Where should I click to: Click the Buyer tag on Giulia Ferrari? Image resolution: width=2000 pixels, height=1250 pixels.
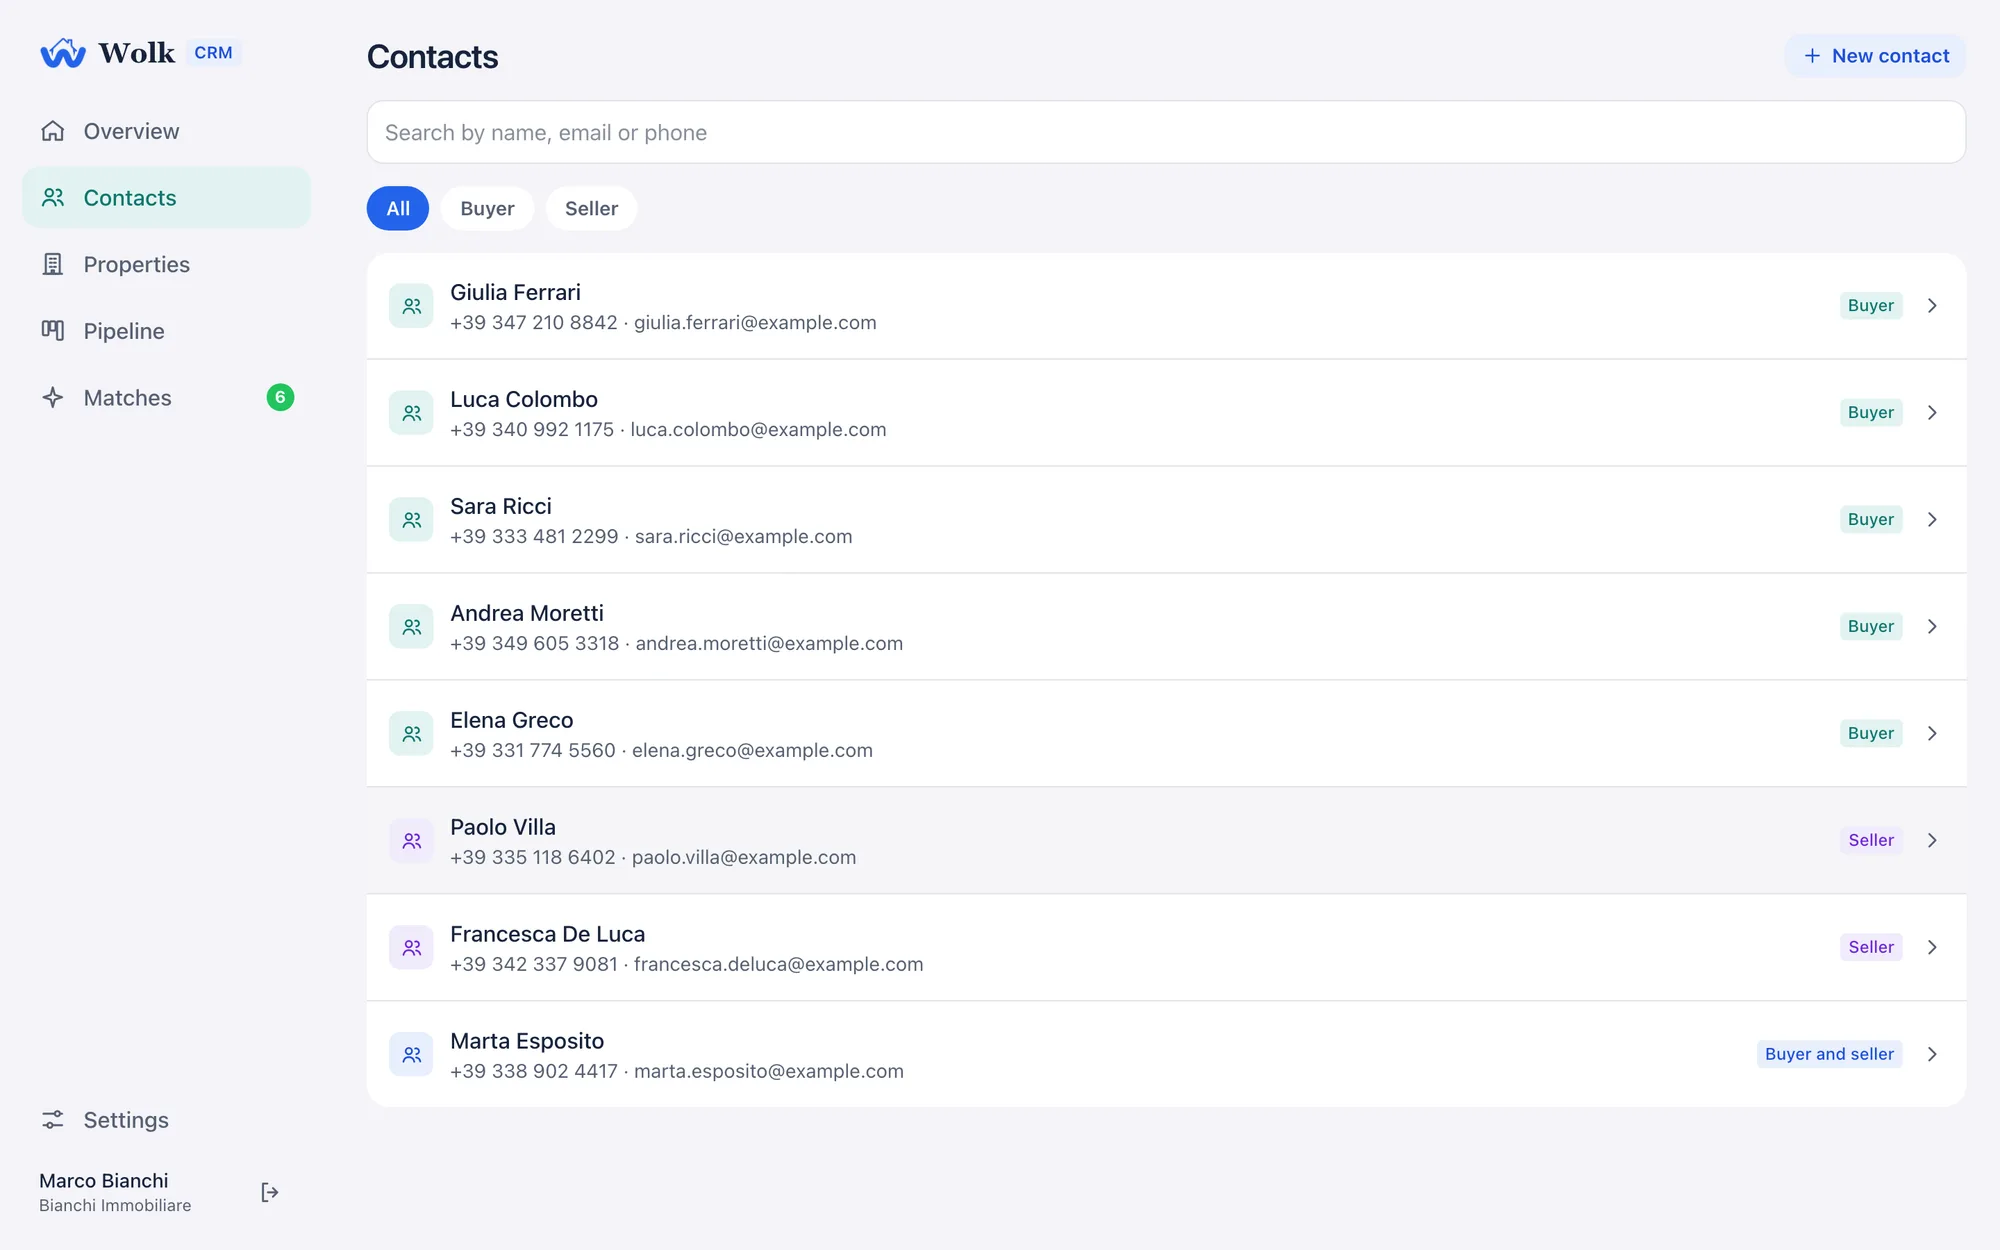[1871, 306]
